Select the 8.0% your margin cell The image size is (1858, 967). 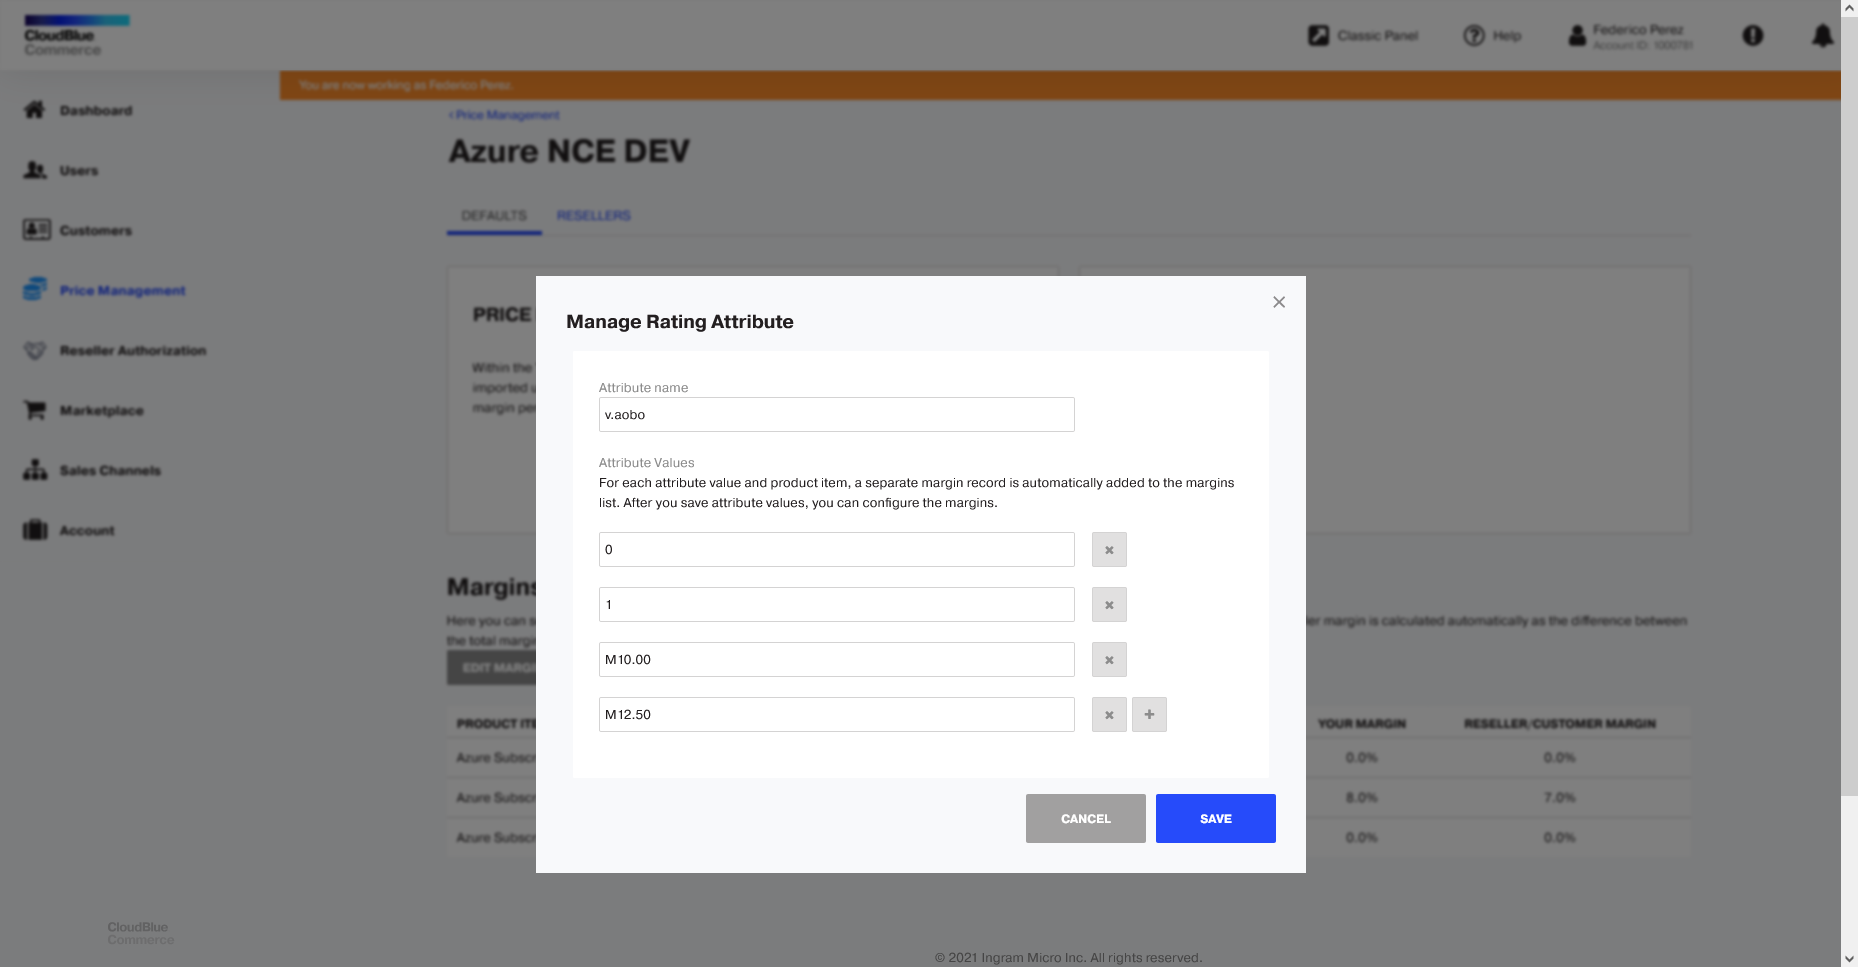click(1362, 798)
